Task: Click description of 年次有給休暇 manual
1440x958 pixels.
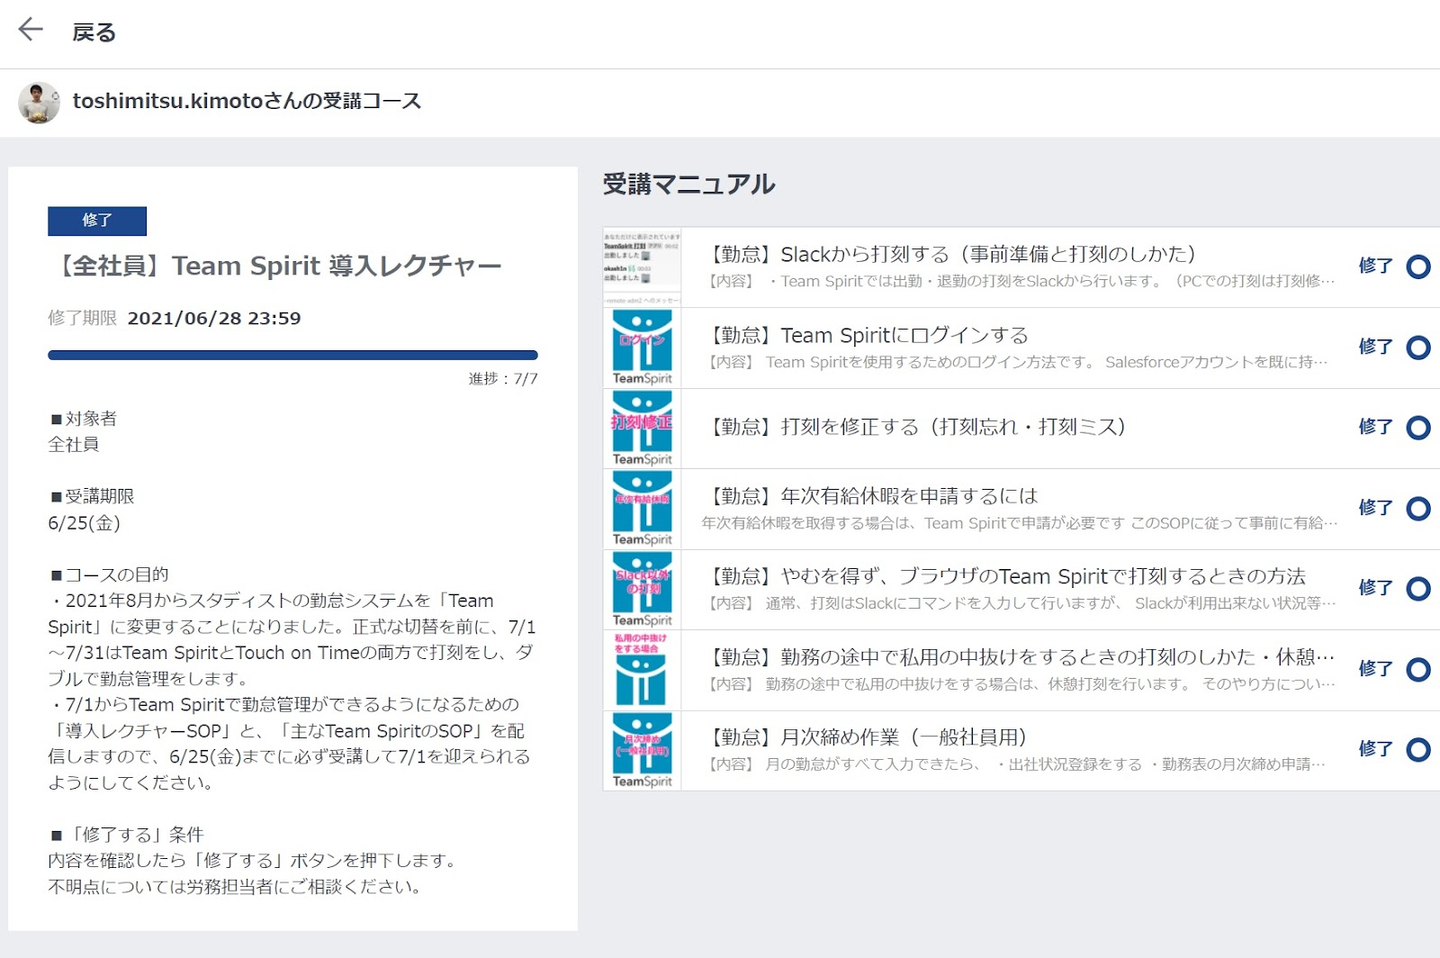Action: tap(1019, 523)
